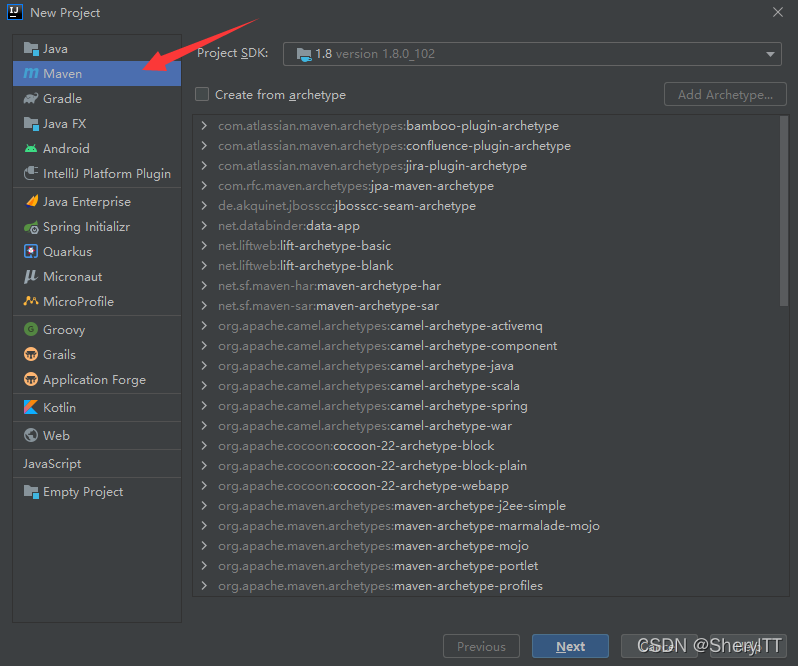Image resolution: width=798 pixels, height=666 pixels.
Task: Expand the jbosscc-seam-archetype entry
Action: pos(204,206)
